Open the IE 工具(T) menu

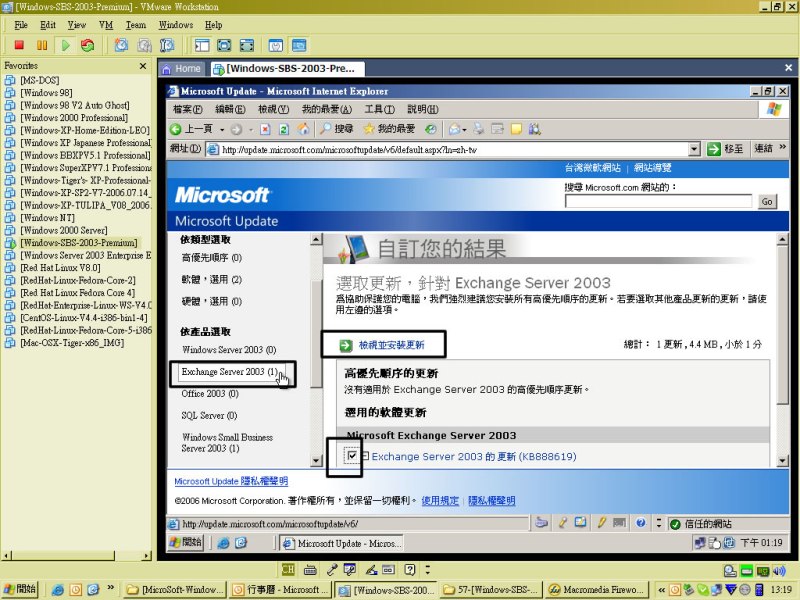pyautogui.click(x=380, y=109)
